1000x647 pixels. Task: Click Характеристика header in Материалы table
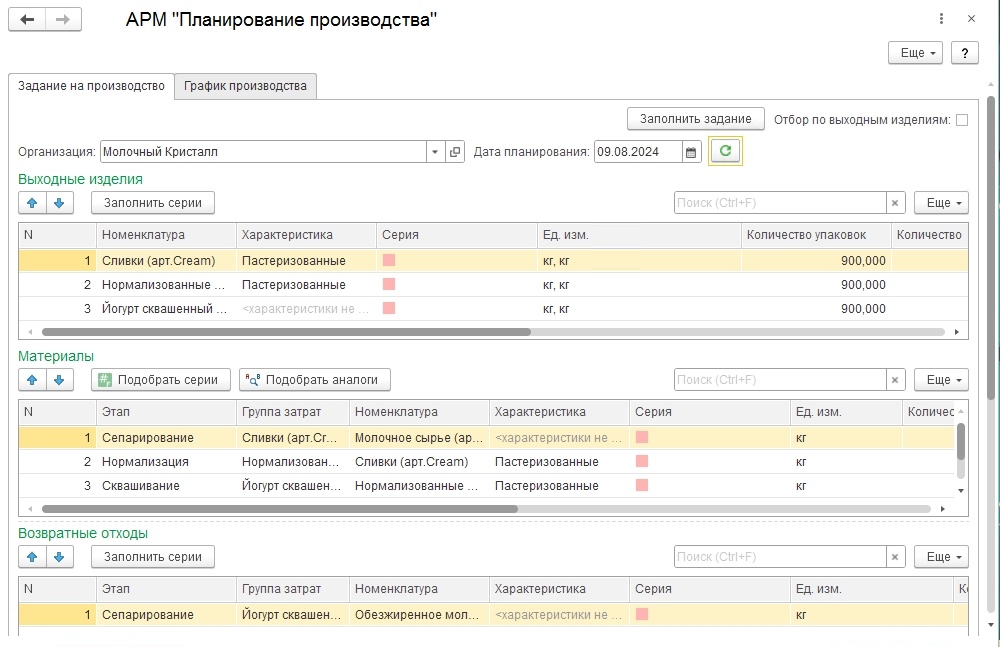[559, 412]
